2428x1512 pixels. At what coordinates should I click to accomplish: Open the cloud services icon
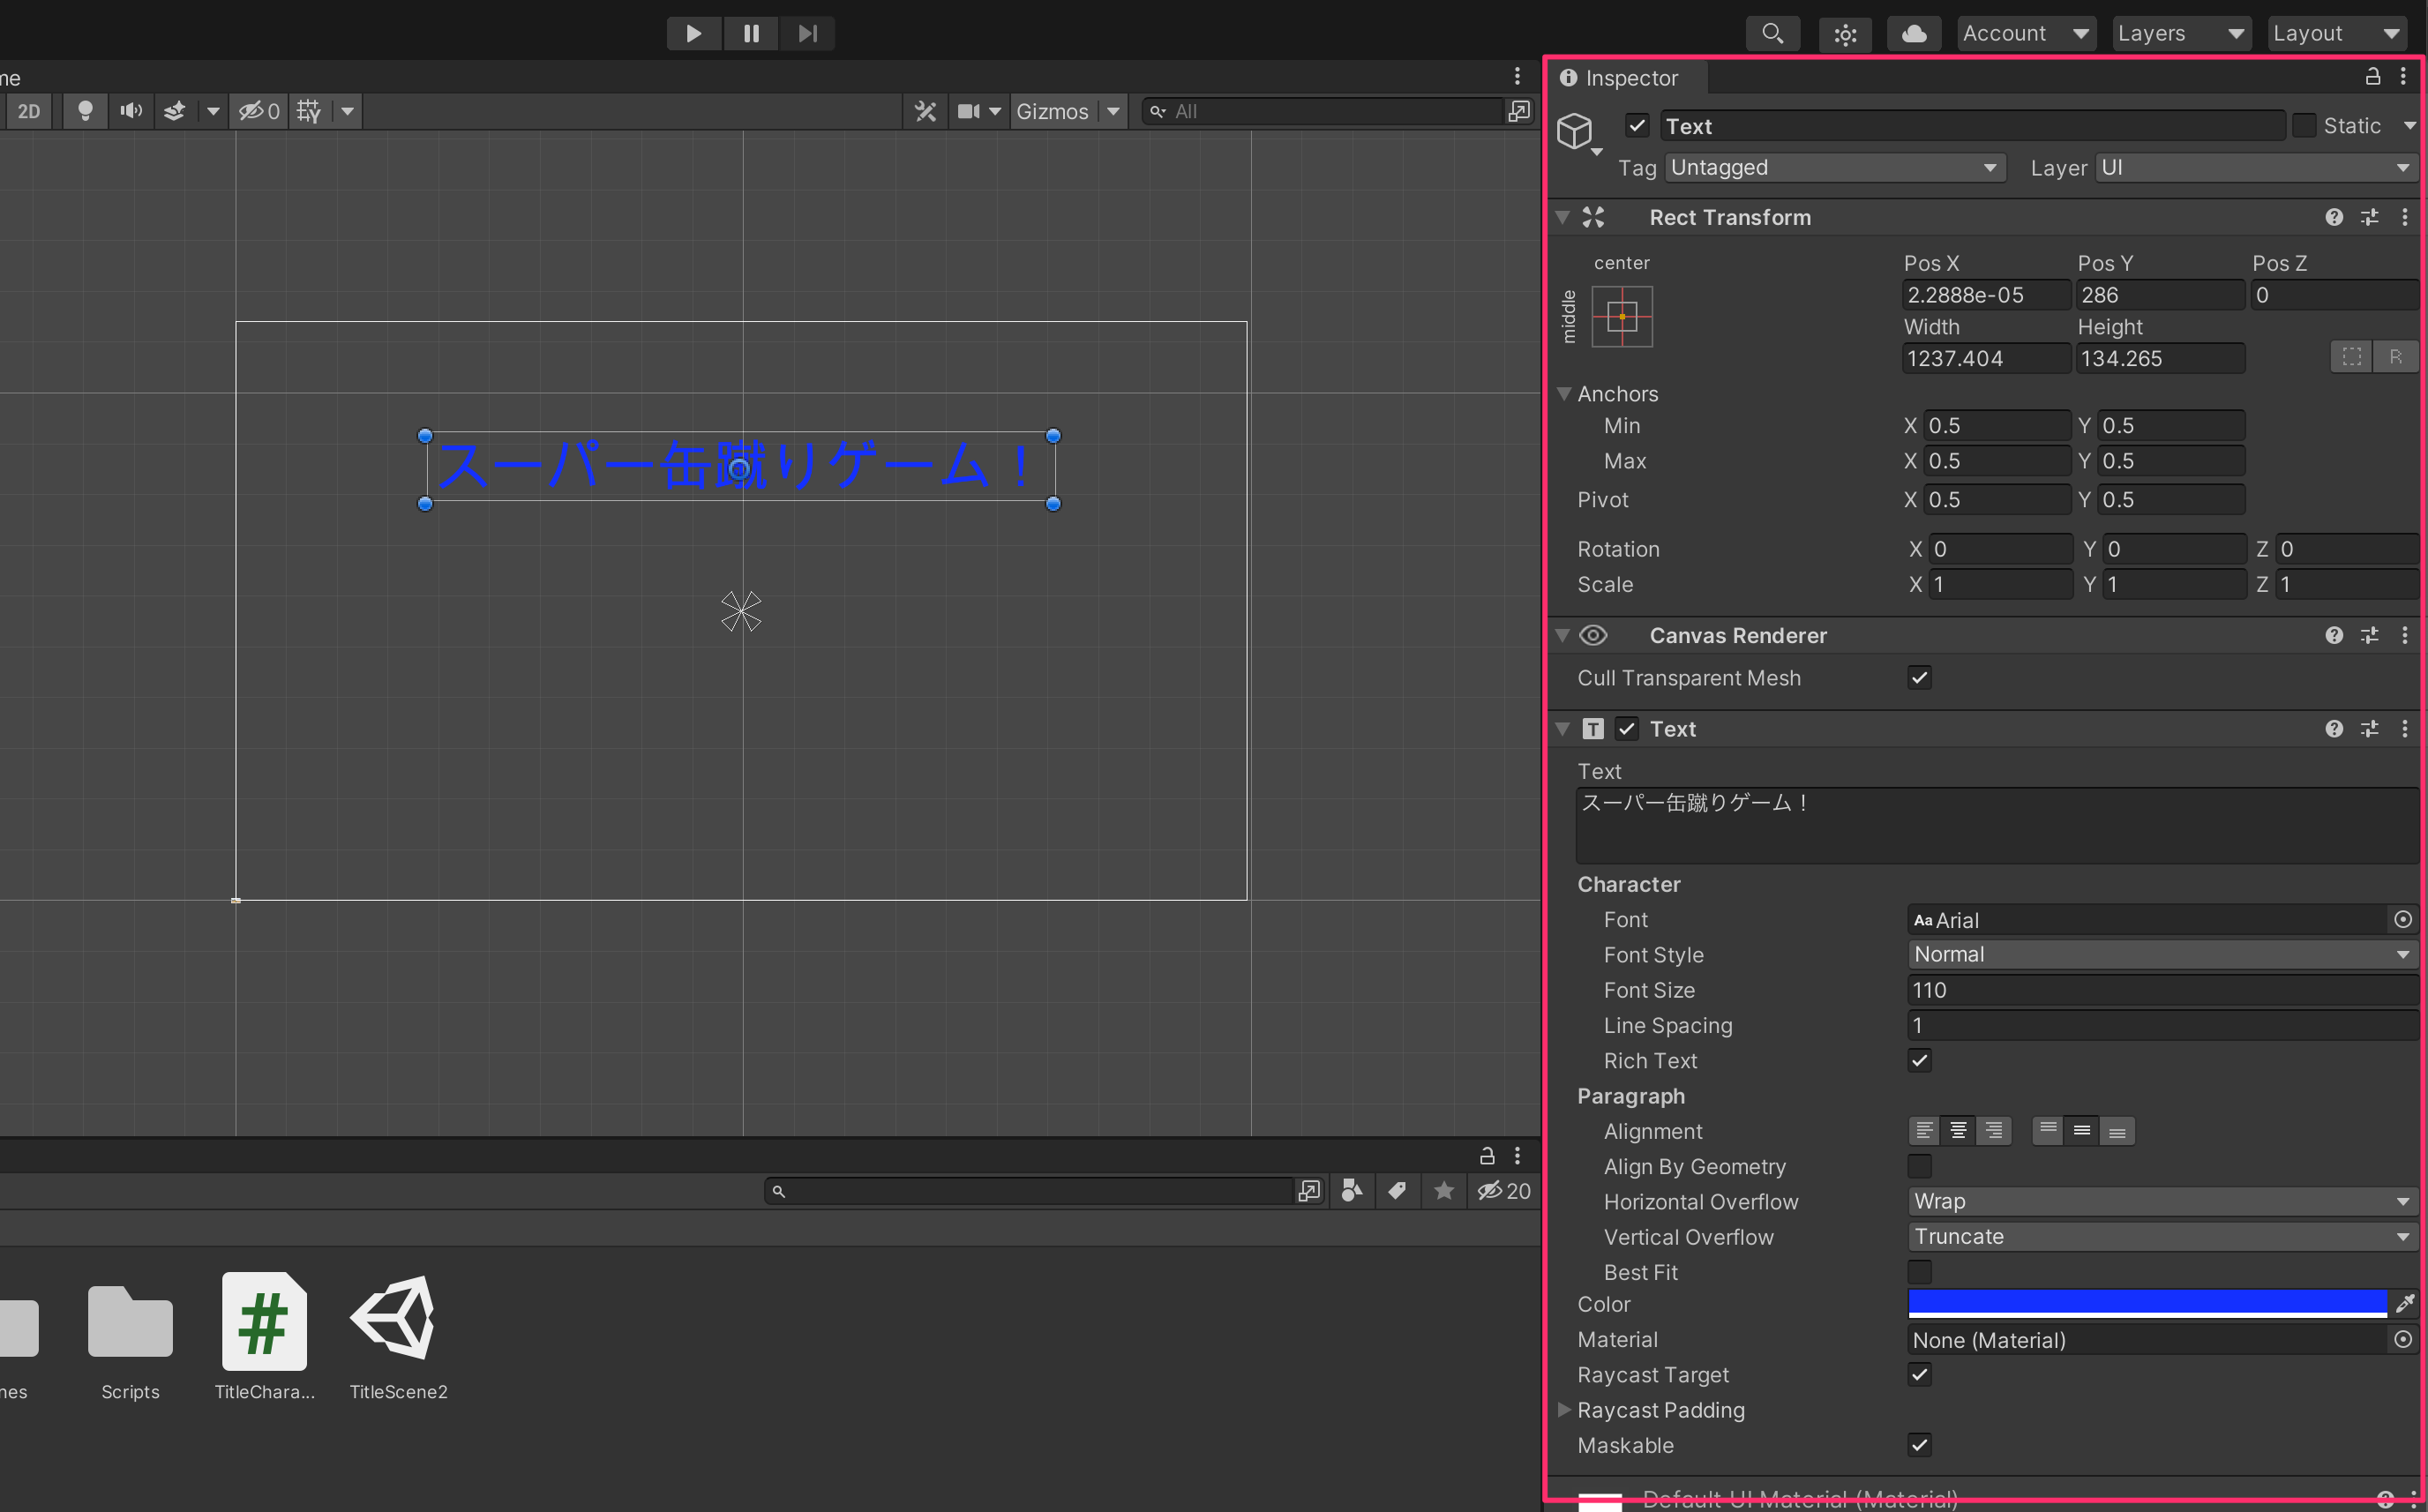(1913, 33)
